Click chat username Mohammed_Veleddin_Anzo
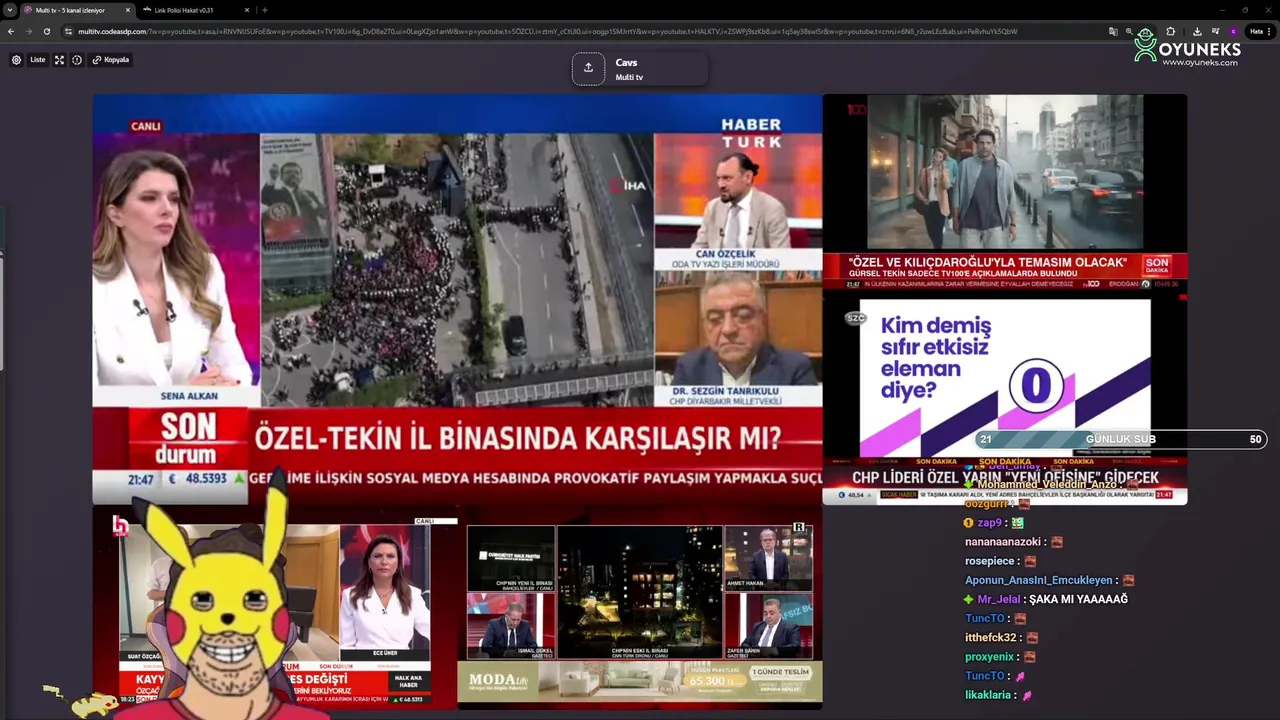The height and width of the screenshot is (720, 1280). [1047, 485]
